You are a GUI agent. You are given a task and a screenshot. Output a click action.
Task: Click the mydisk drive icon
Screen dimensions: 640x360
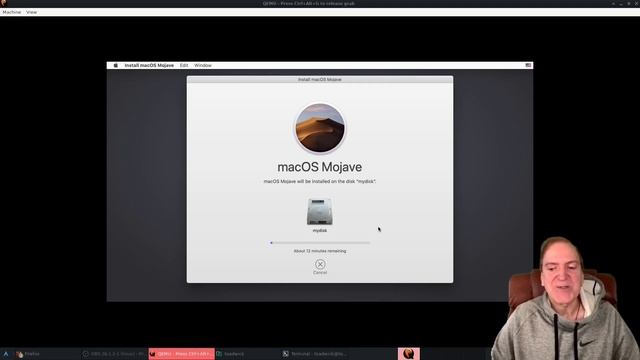pyautogui.click(x=320, y=212)
